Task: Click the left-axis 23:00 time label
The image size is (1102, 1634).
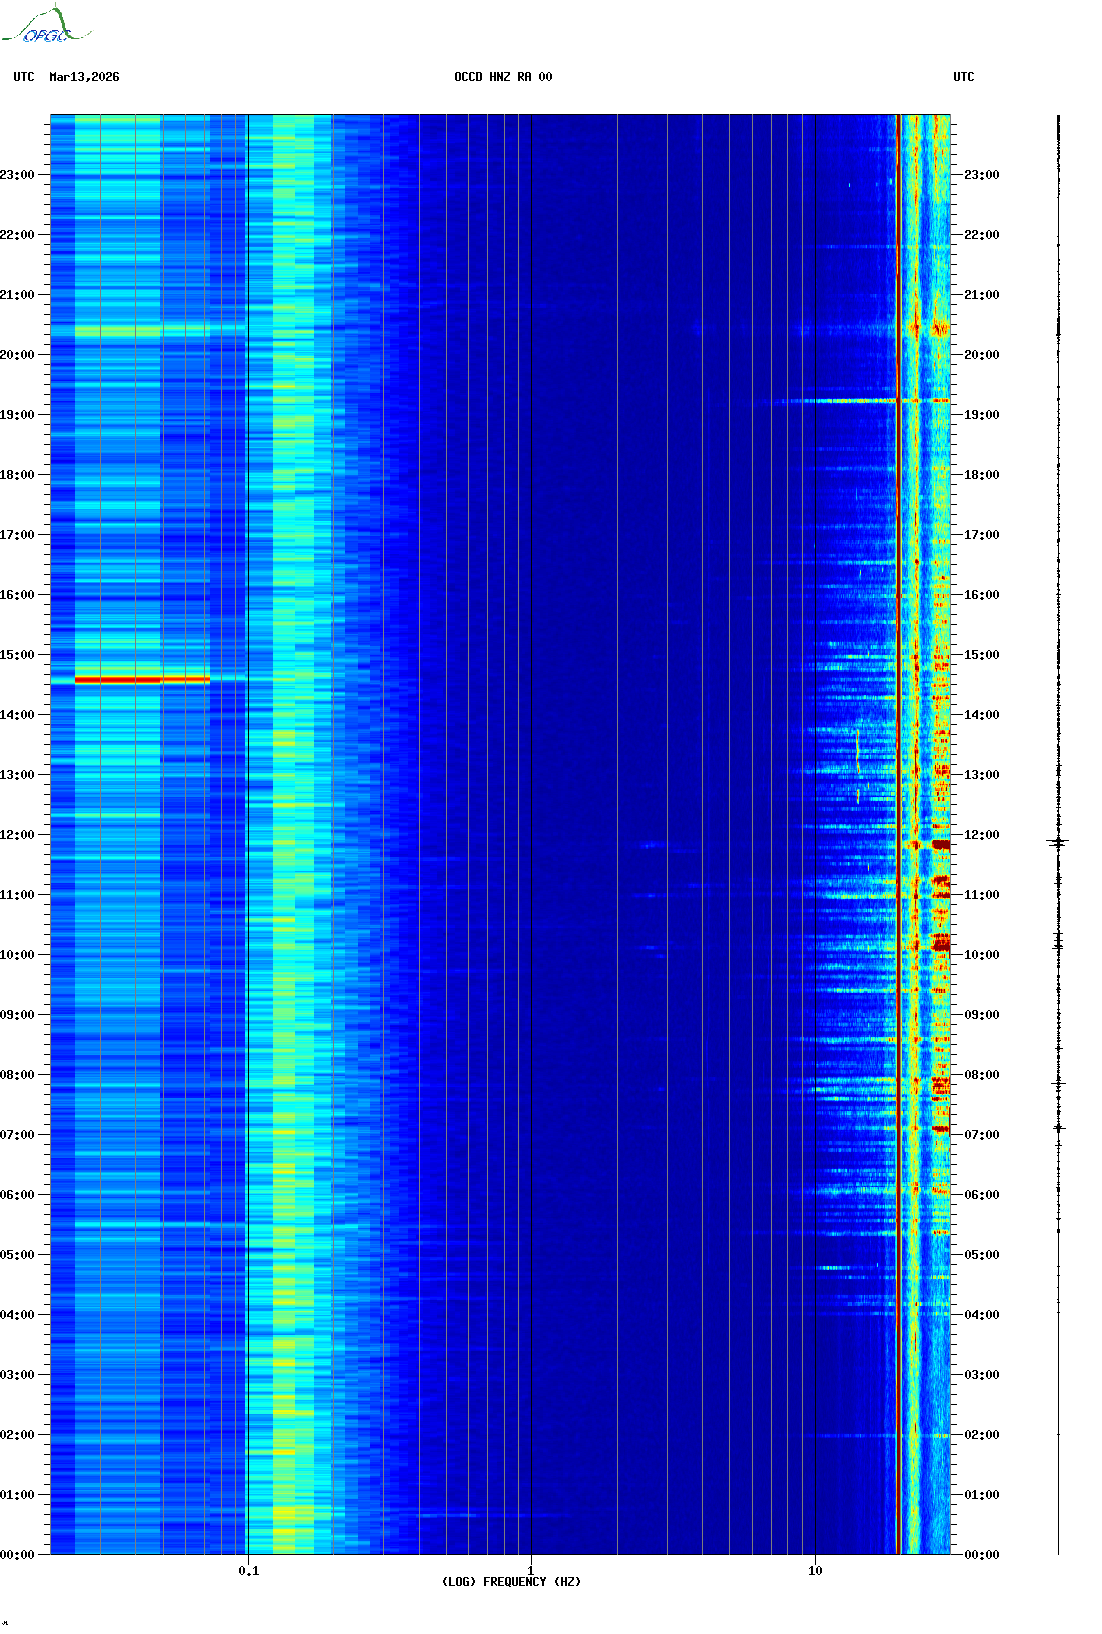Action: [17, 175]
